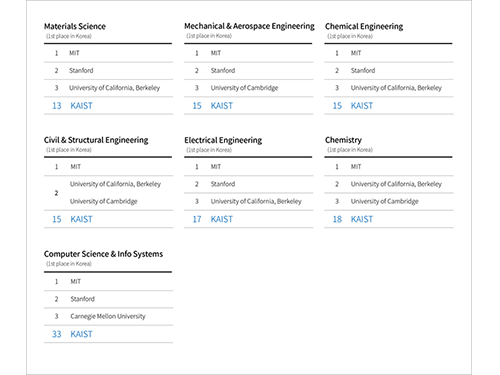Click University of Cambridge in Chemistry table
Screen dimensions: 500x375
click(x=385, y=201)
